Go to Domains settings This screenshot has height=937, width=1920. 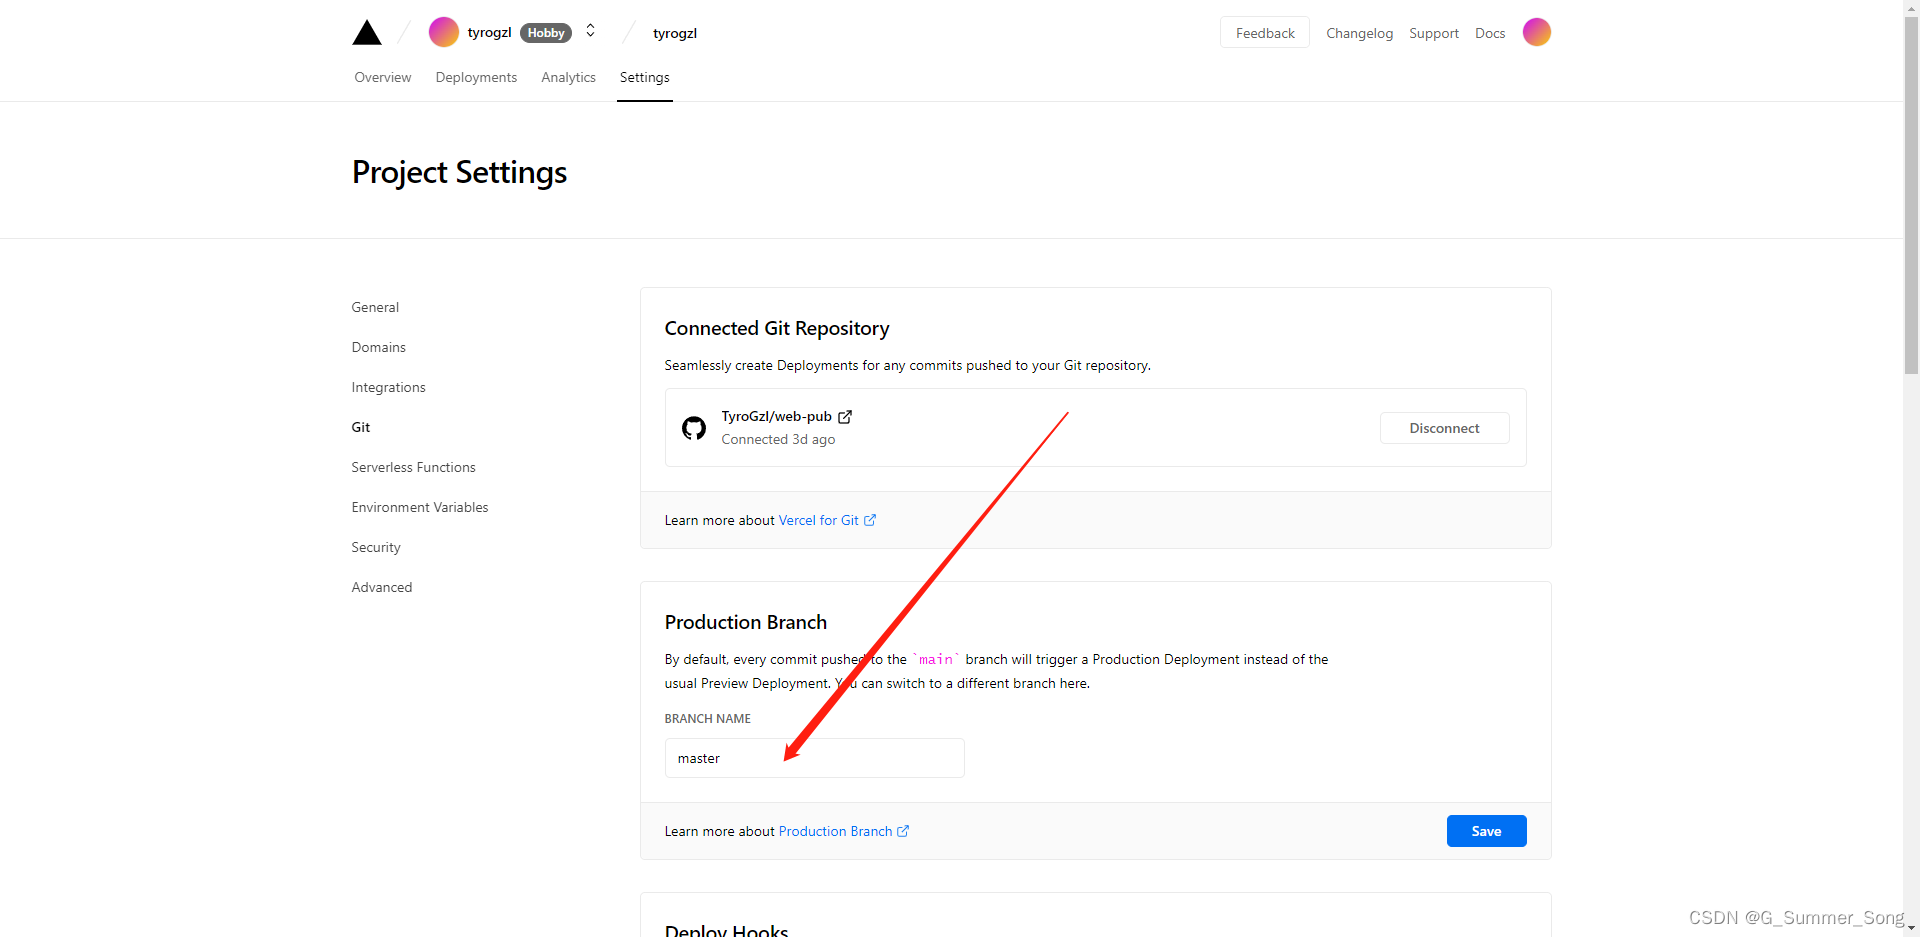point(378,347)
